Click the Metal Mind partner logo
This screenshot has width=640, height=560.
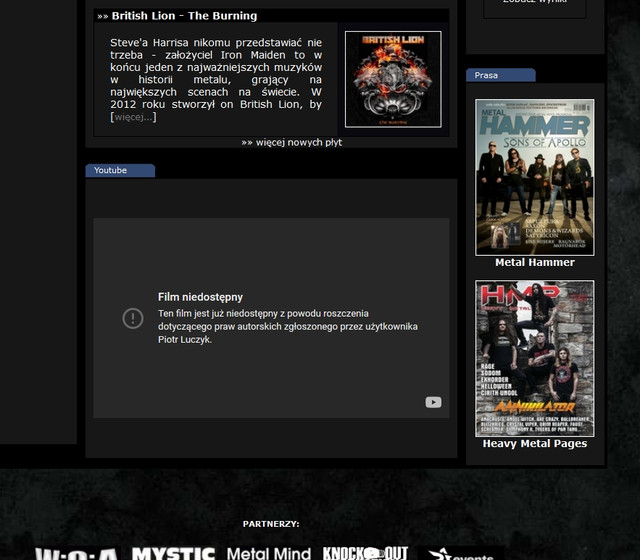click(x=269, y=553)
